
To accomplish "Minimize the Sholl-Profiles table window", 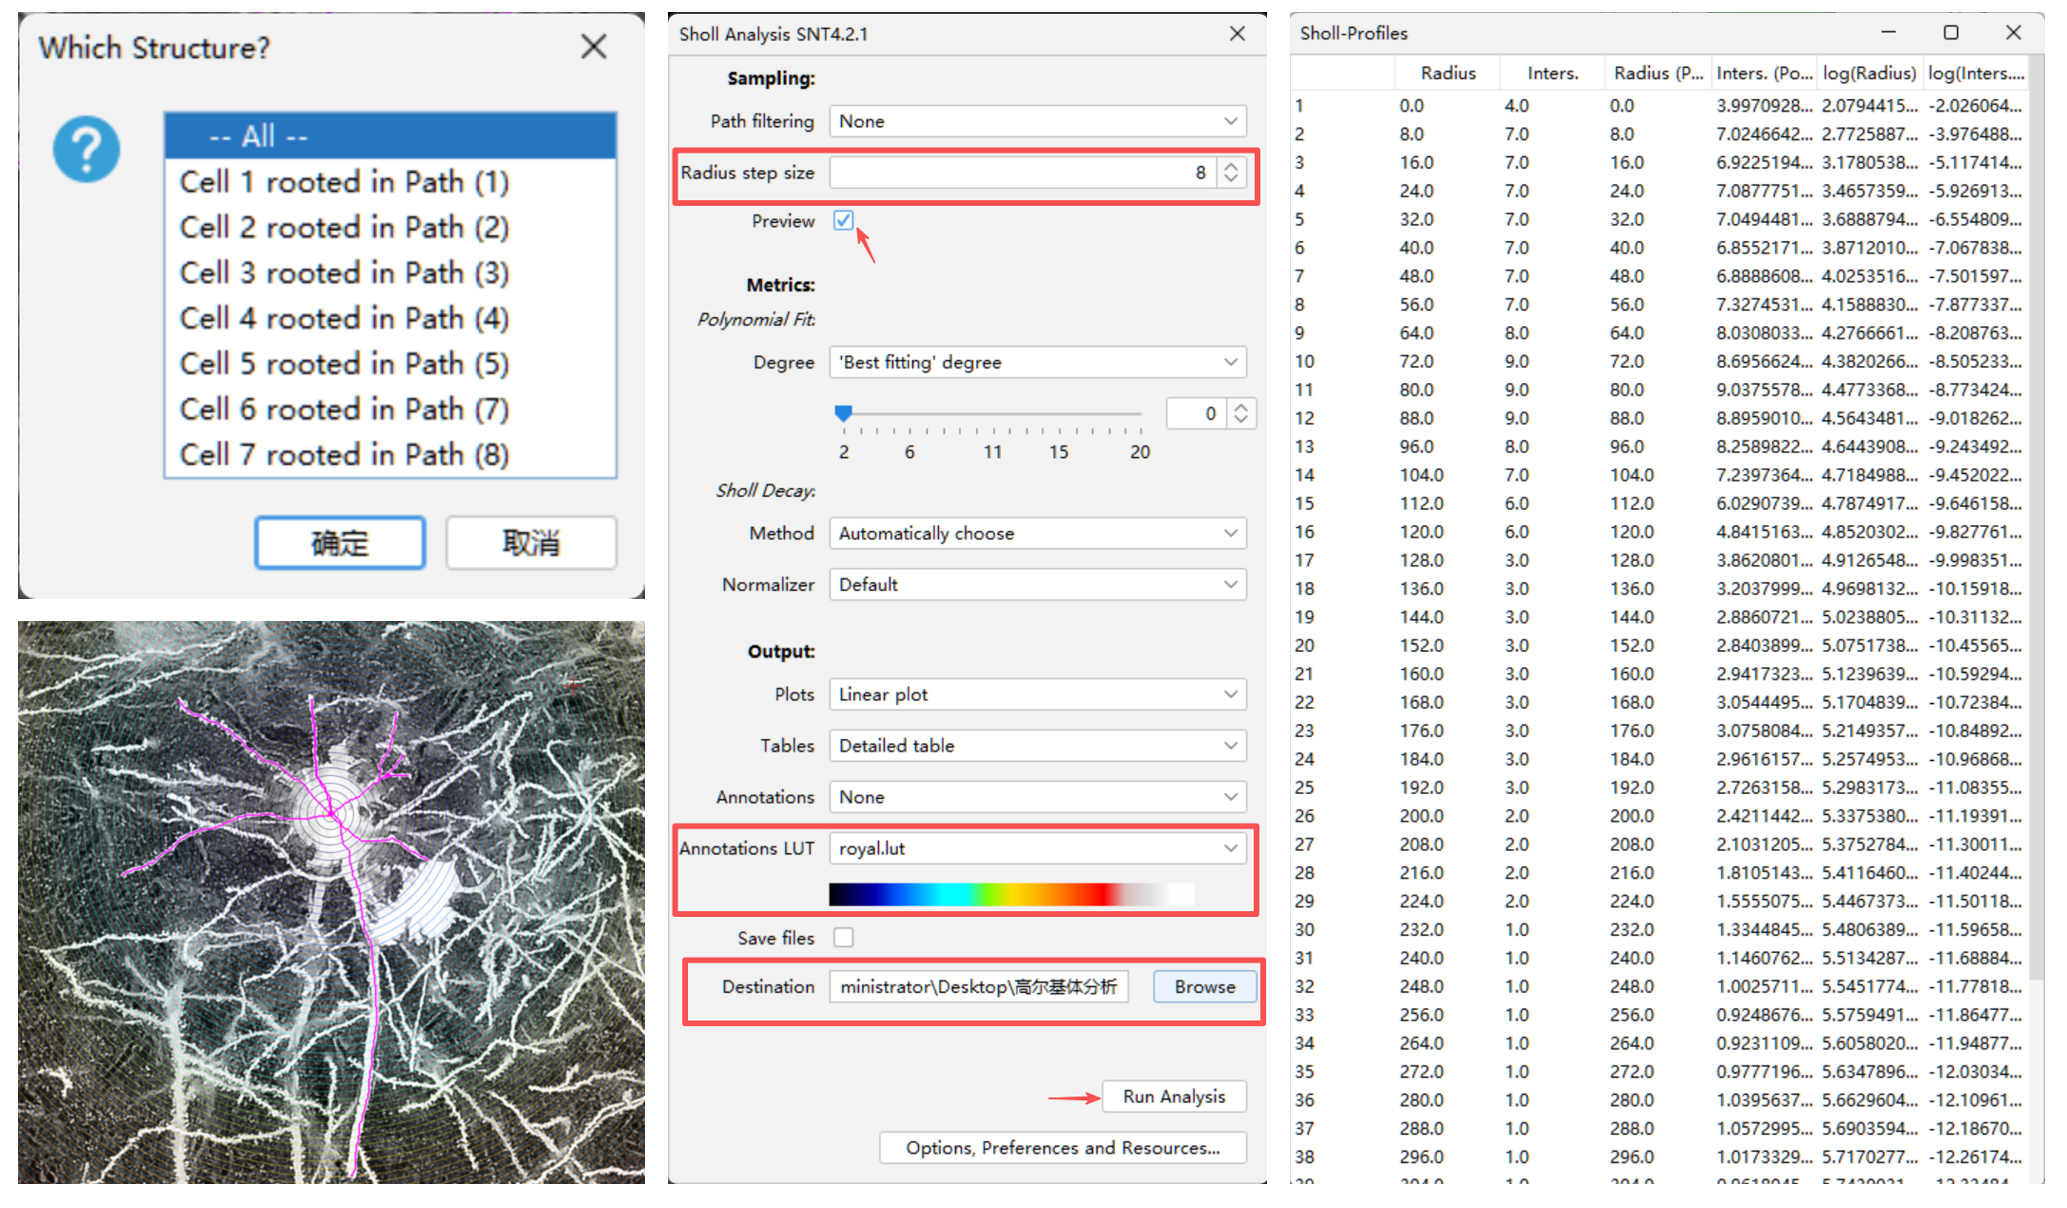I will pyautogui.click(x=1888, y=33).
